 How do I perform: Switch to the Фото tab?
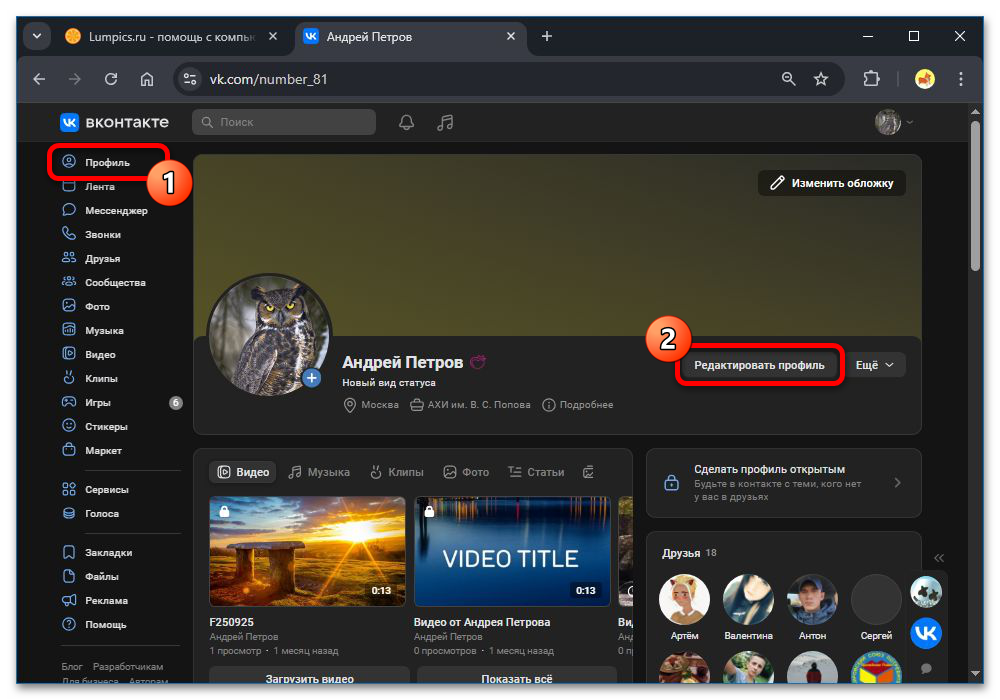click(466, 472)
